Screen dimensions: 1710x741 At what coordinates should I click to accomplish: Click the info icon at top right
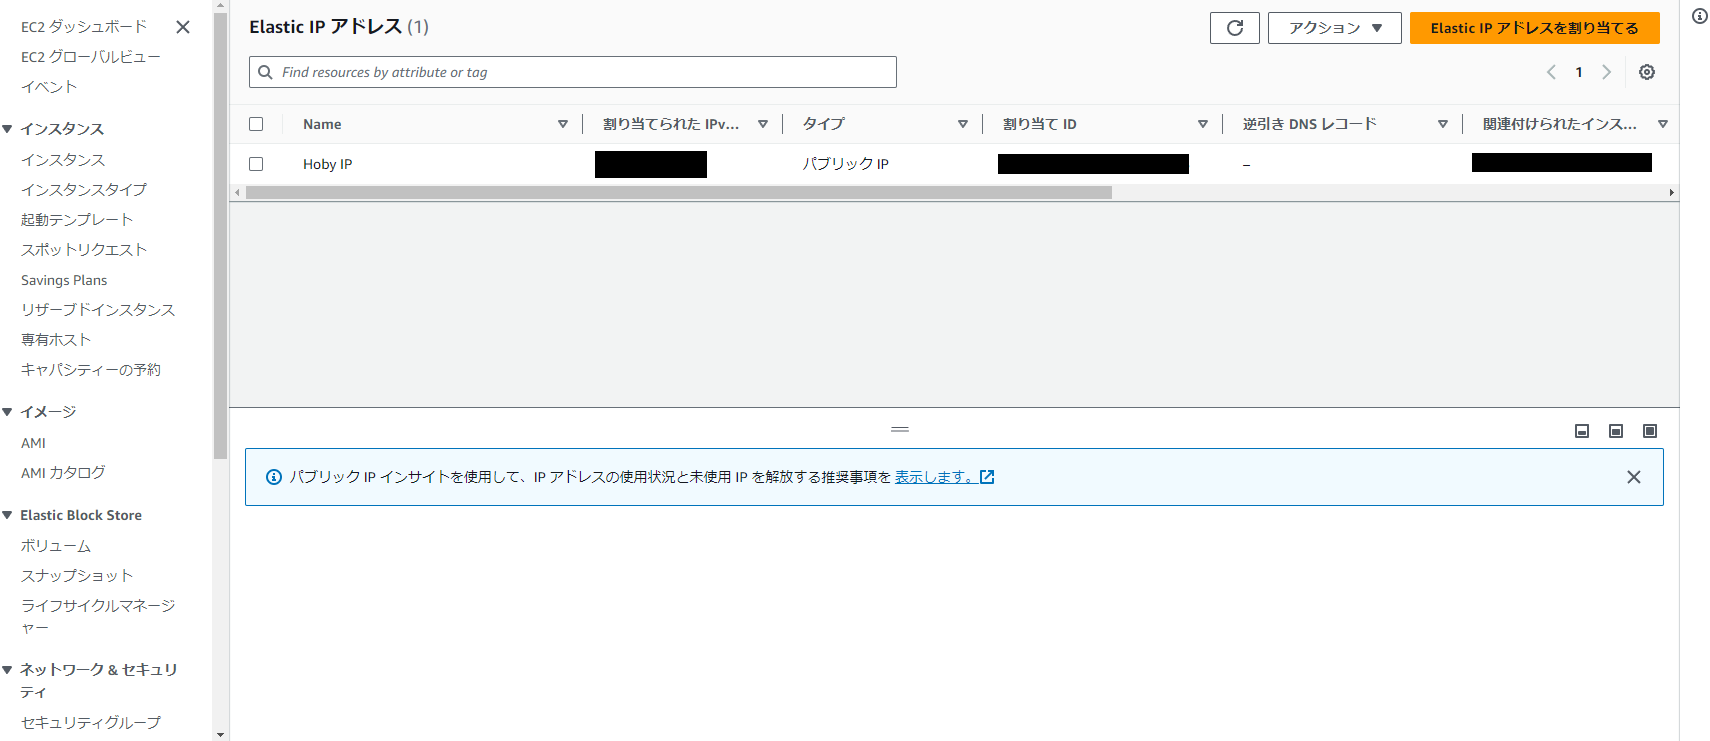pyautogui.click(x=1700, y=16)
